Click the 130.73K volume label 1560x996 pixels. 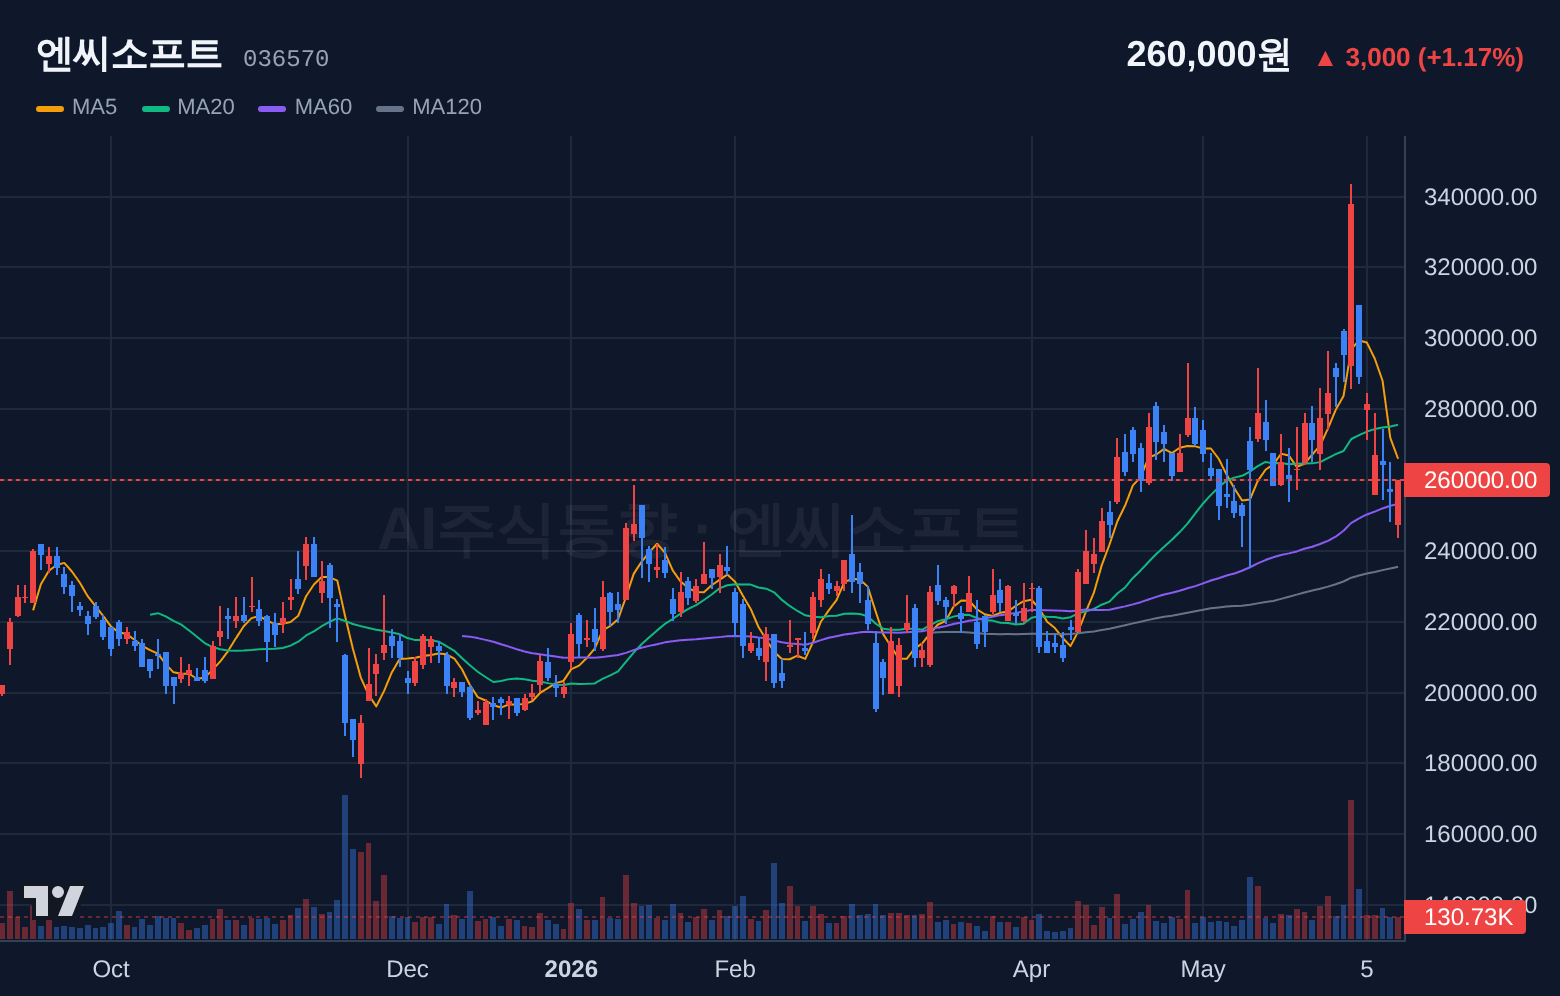1465,917
